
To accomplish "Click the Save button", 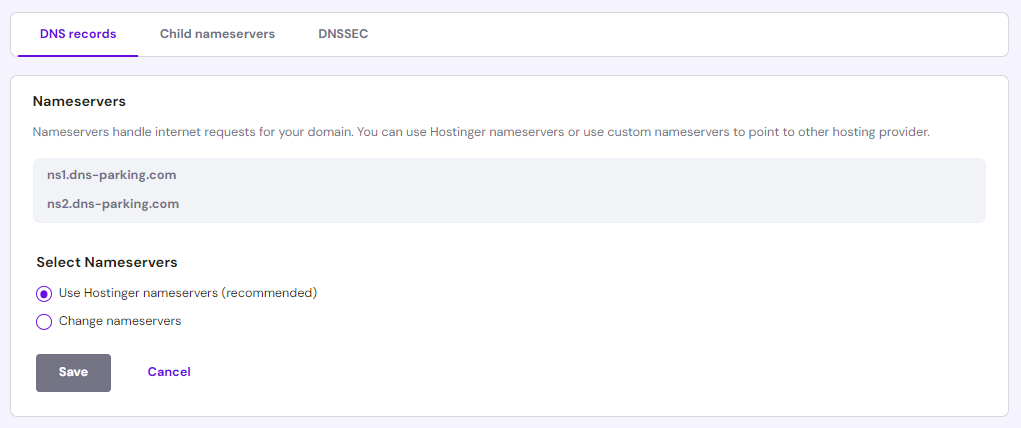I will pyautogui.click(x=73, y=372).
